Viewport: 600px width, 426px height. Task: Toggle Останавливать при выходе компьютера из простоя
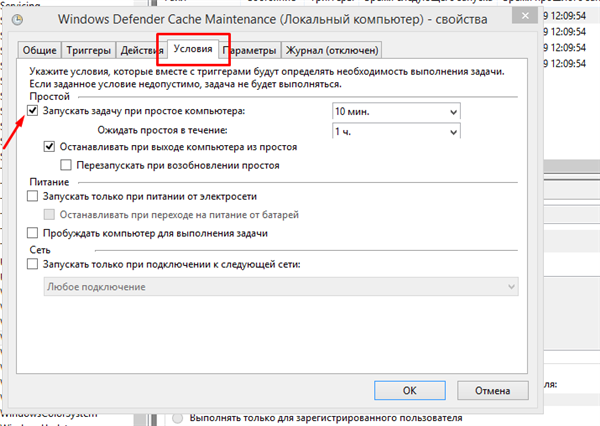point(49,147)
